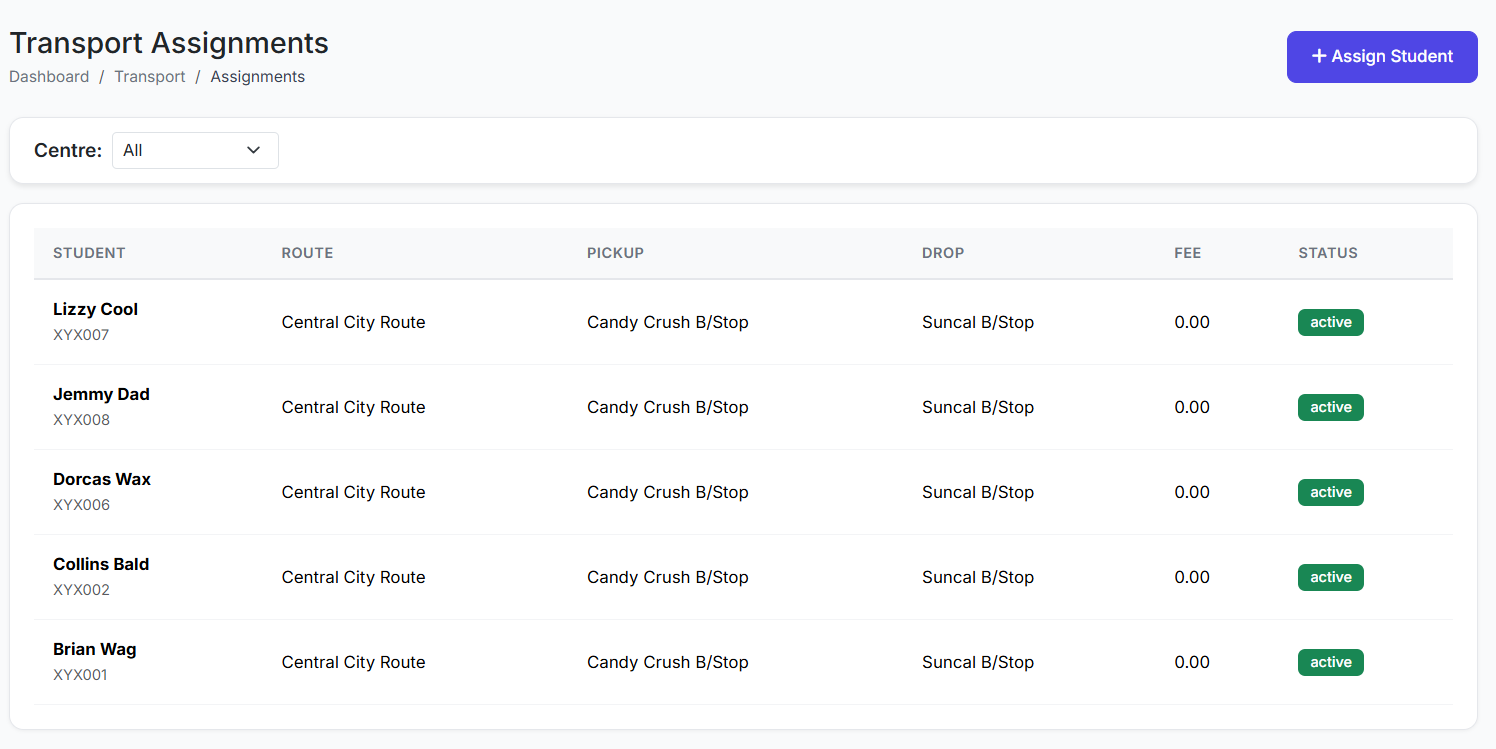Click Dorcas Wax student name
The image size is (1496, 749).
(102, 480)
